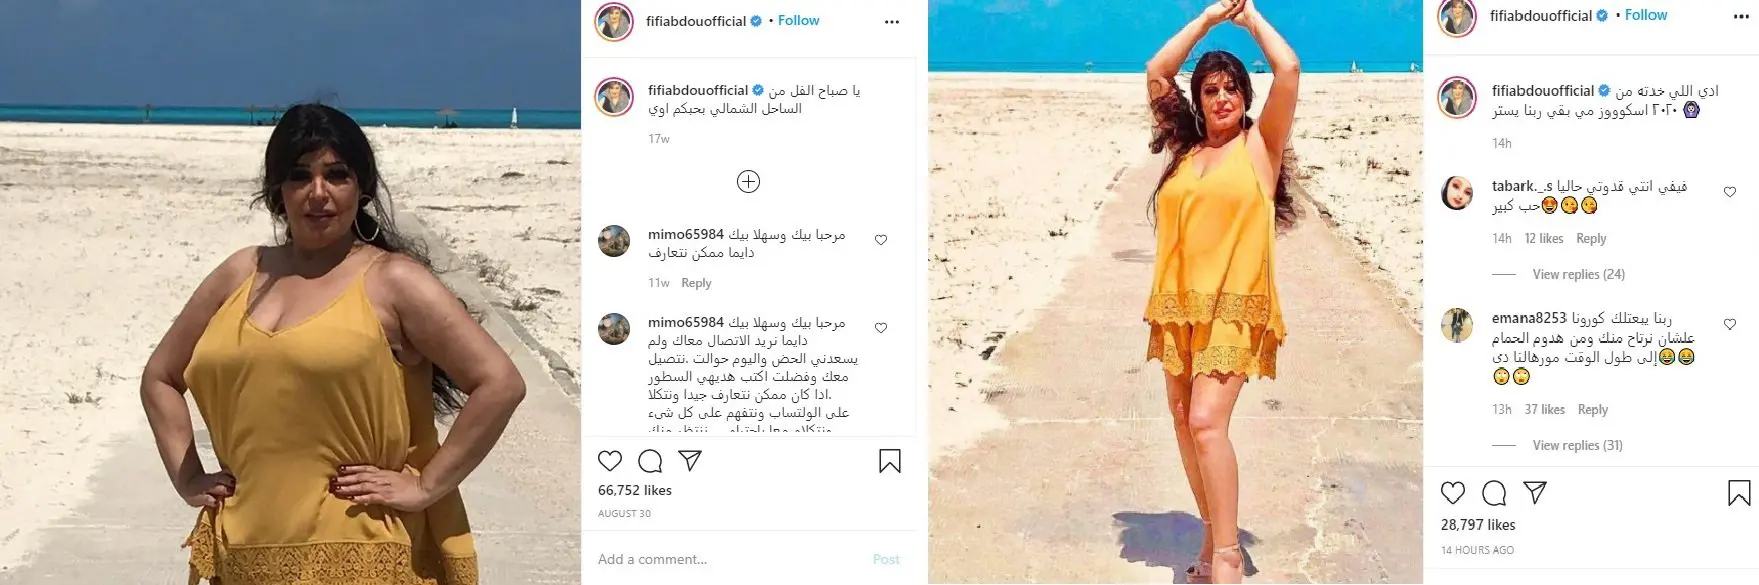This screenshot has width=1759, height=585.
Task: Open comment bubble icon on left post
Action: pos(650,461)
